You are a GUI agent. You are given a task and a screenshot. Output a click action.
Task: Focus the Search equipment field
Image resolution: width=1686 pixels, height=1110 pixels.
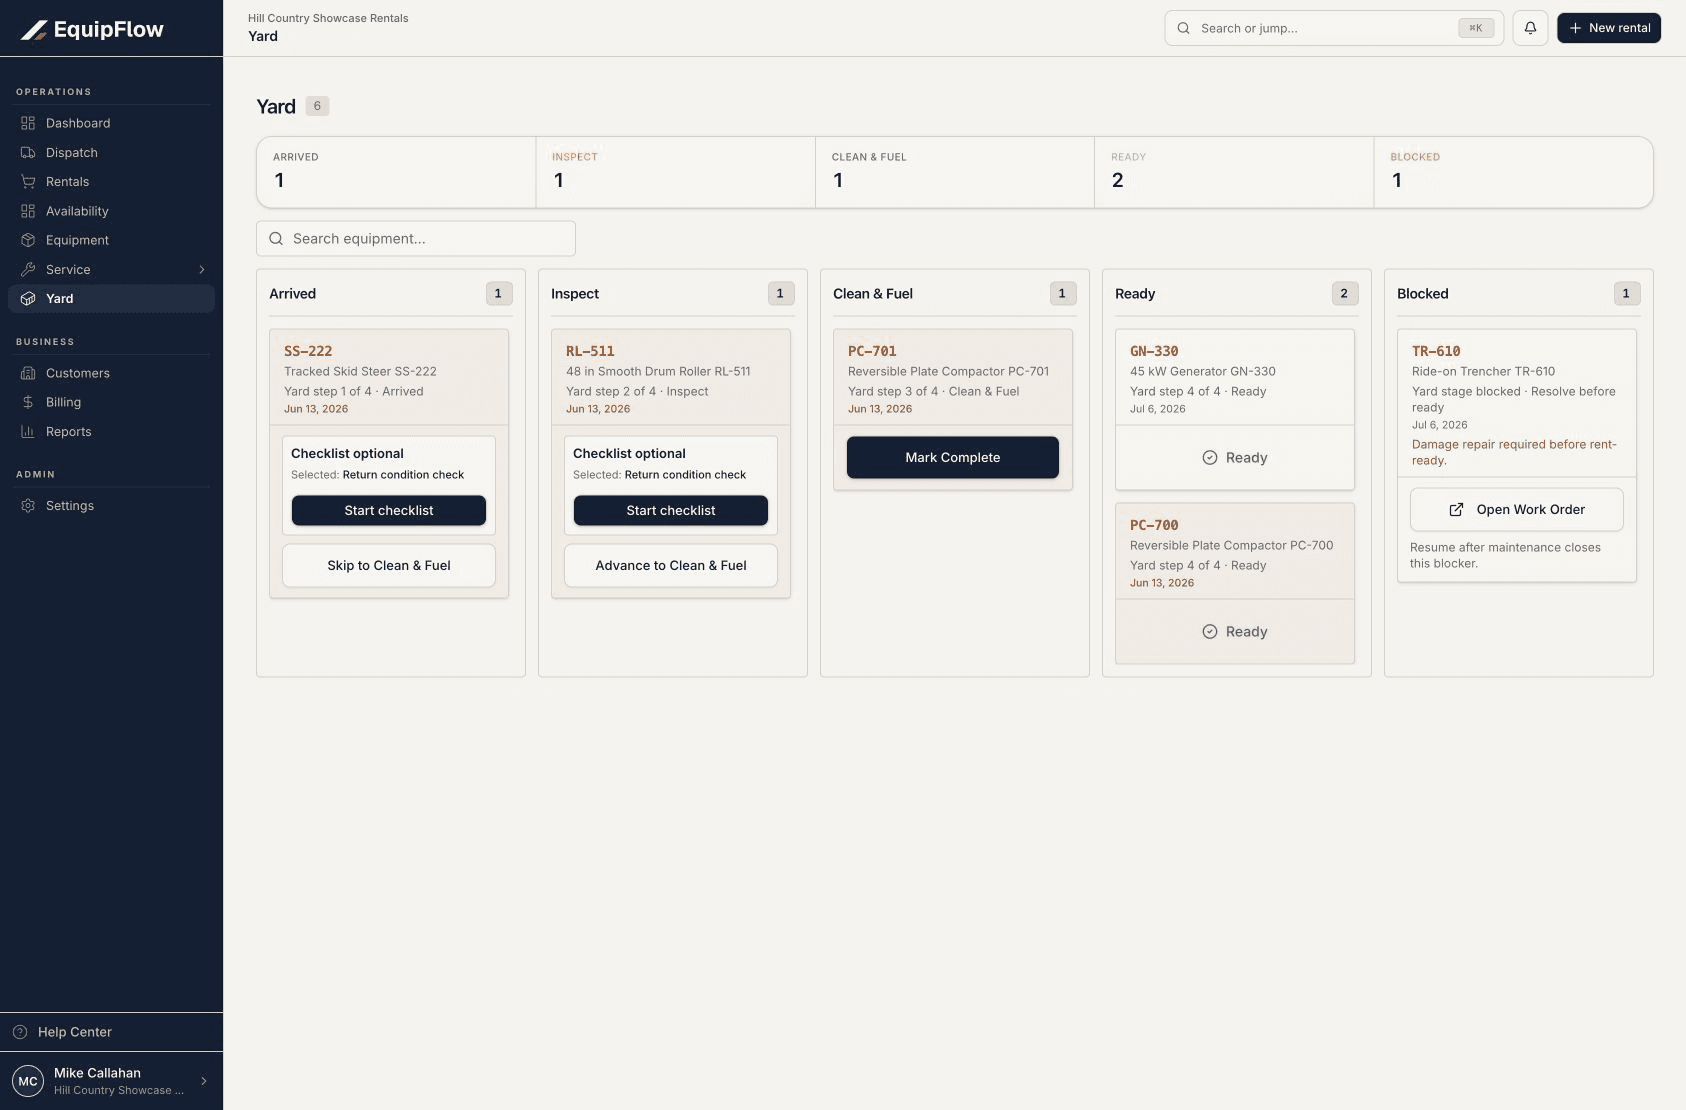(x=416, y=239)
